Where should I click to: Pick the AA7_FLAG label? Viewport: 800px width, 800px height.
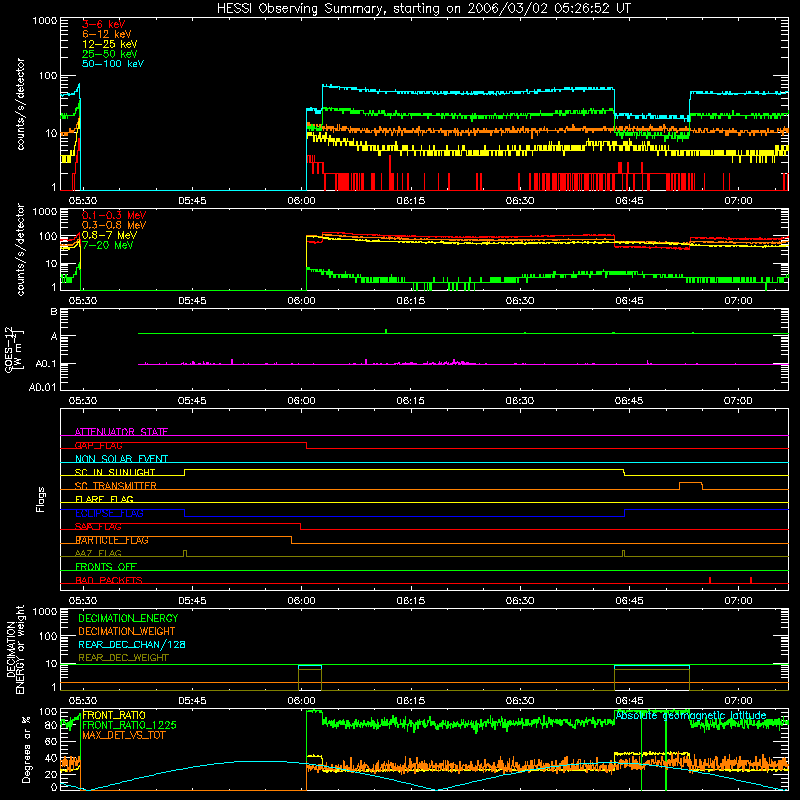tap(98, 553)
